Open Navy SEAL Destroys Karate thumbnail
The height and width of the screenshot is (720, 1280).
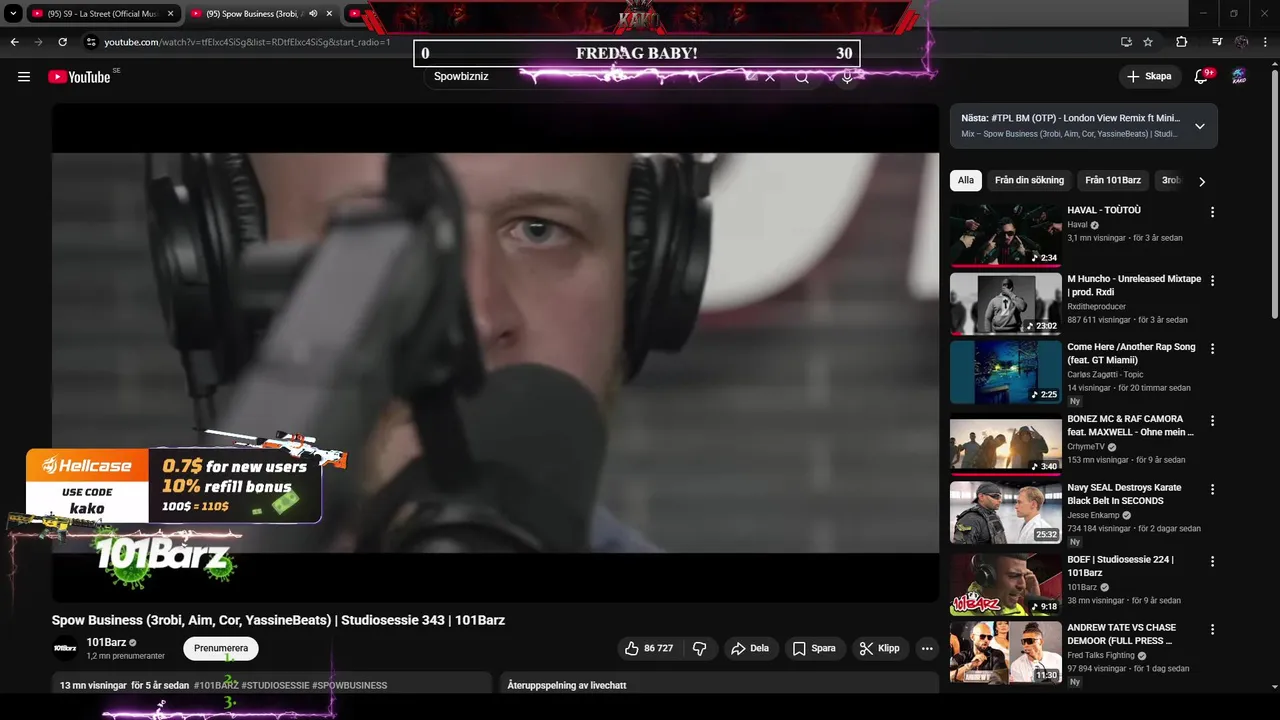pyautogui.click(x=1006, y=513)
